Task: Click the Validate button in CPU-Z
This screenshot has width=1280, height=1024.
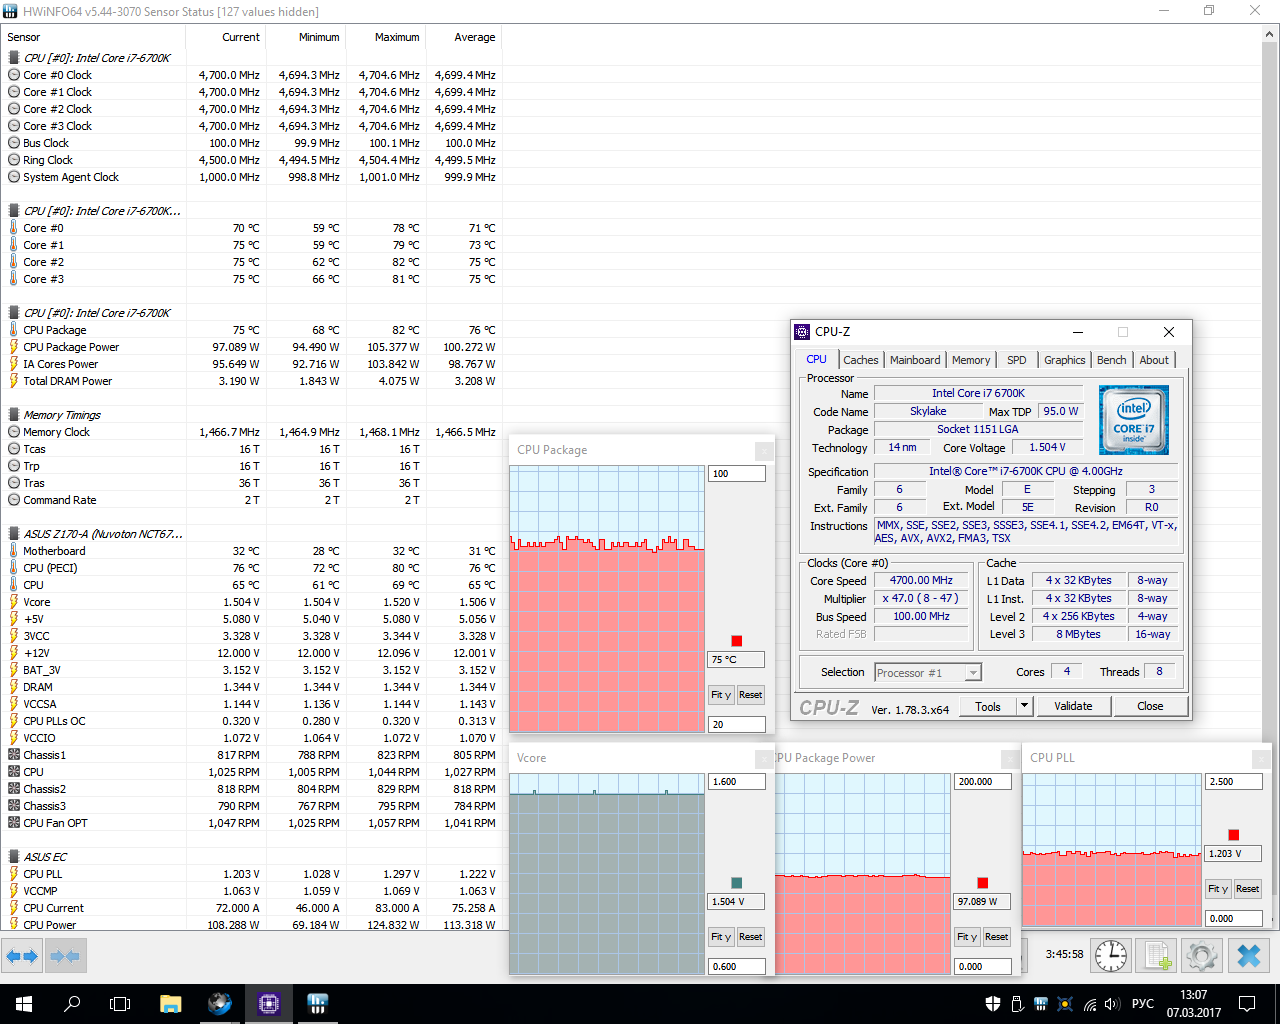Action: (x=1073, y=706)
